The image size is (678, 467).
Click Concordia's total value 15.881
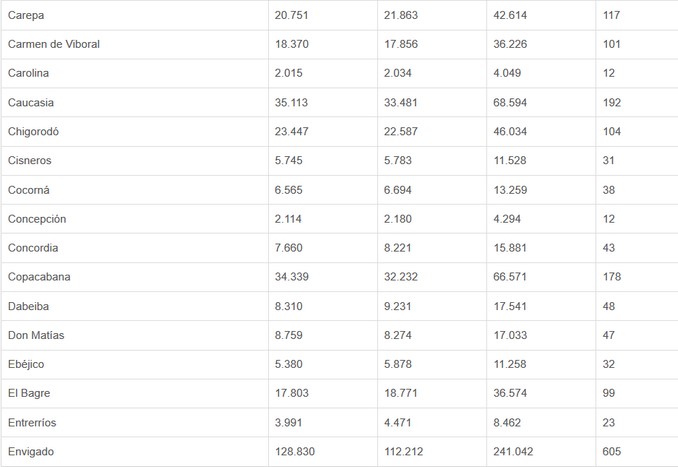click(x=512, y=248)
